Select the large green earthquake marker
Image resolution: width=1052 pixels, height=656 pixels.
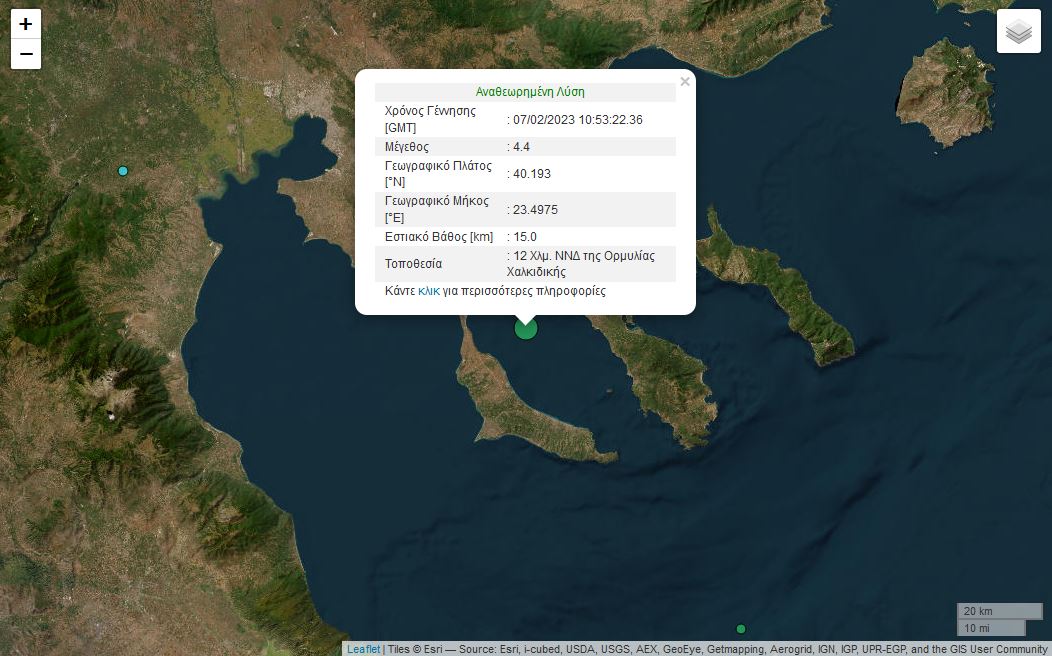[x=525, y=328]
